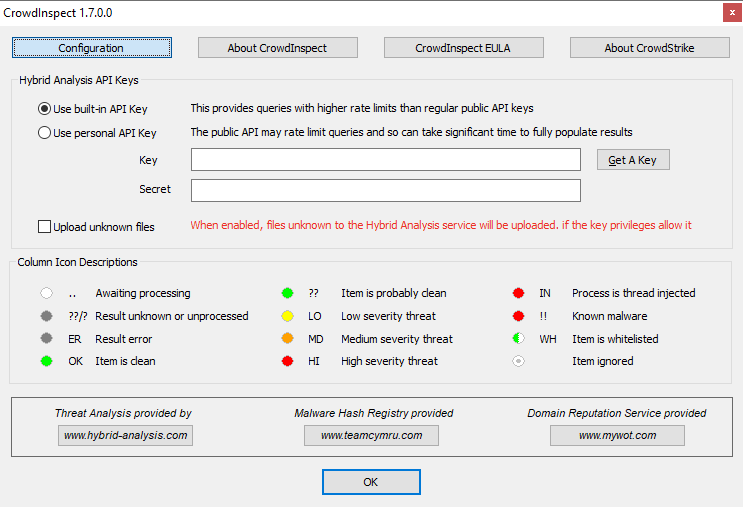This screenshot has height=507, width=743.
Task: Click 'Malware Hash Registry provided' text
Action: [374, 413]
